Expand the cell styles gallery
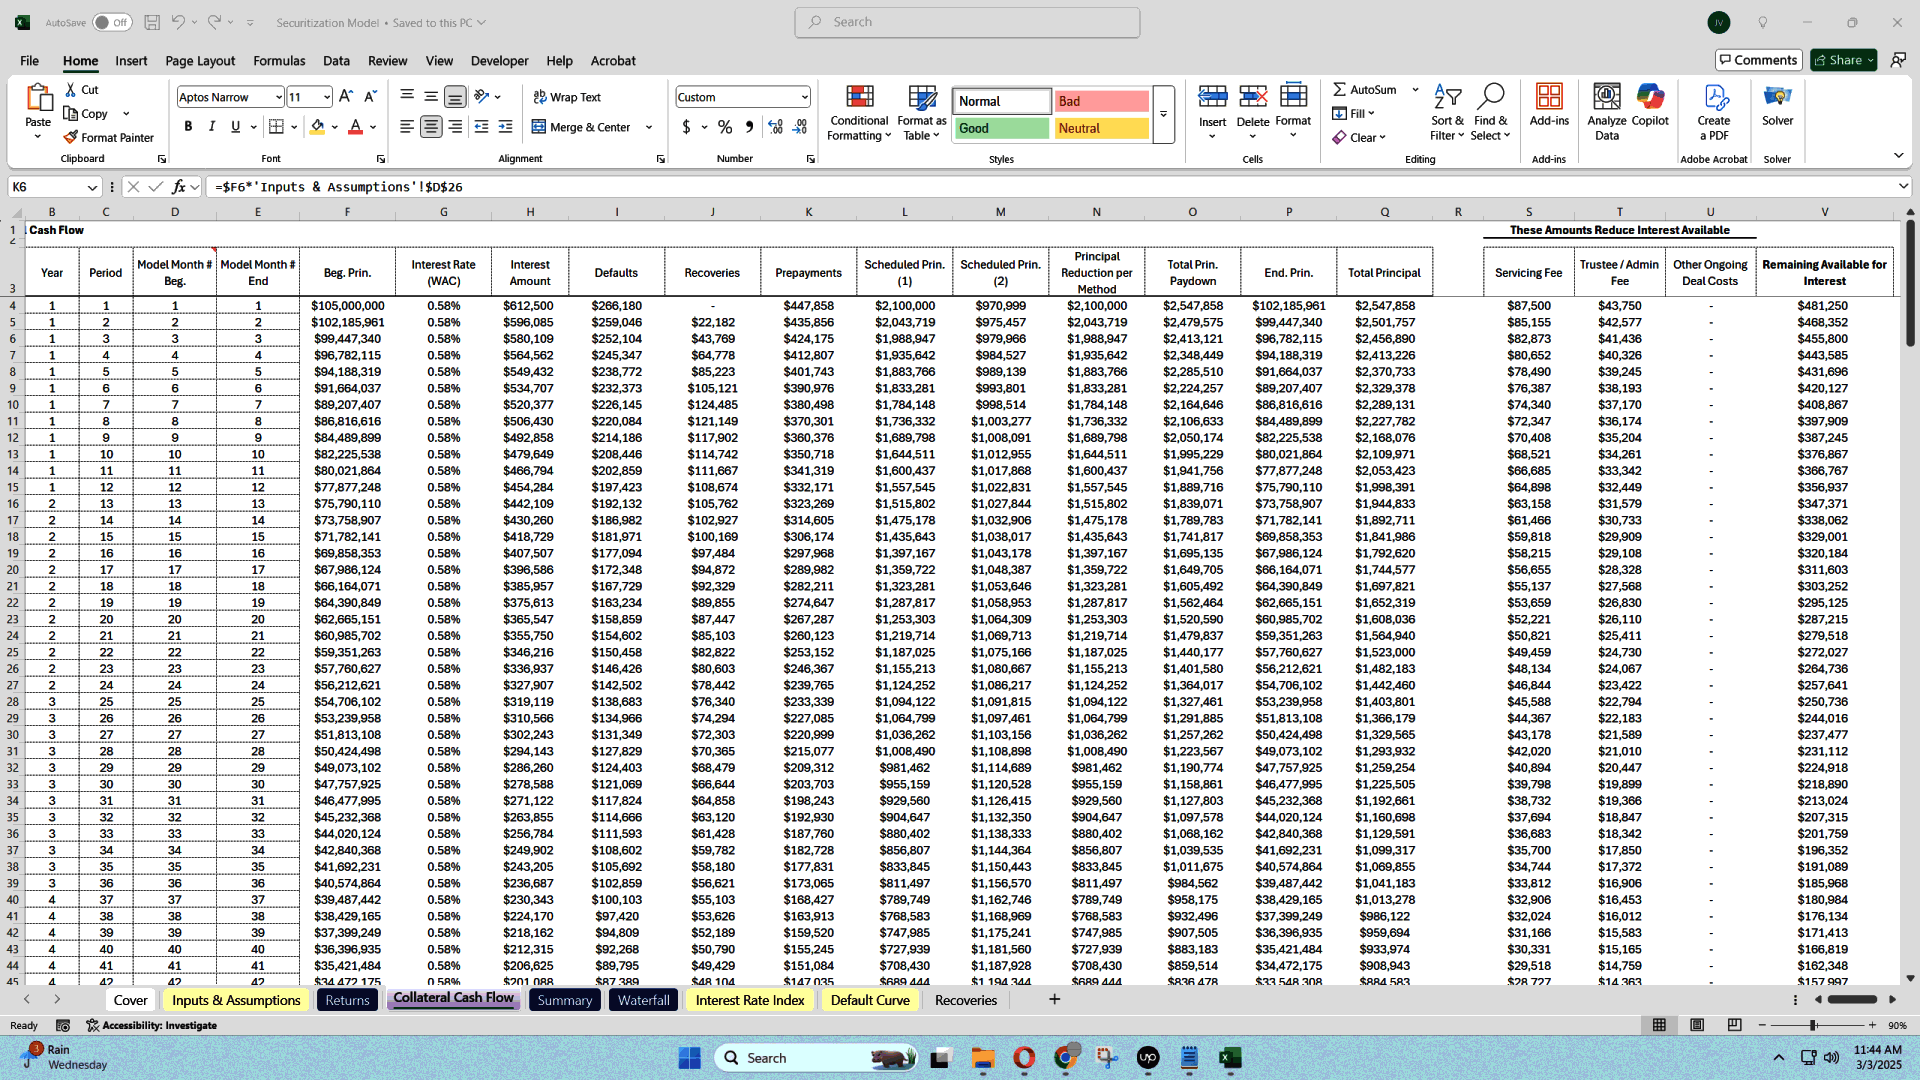The image size is (1920, 1080). [1163, 114]
